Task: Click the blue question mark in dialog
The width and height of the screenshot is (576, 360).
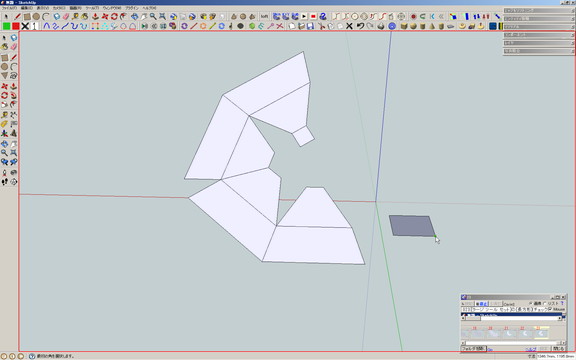Action: [562, 303]
